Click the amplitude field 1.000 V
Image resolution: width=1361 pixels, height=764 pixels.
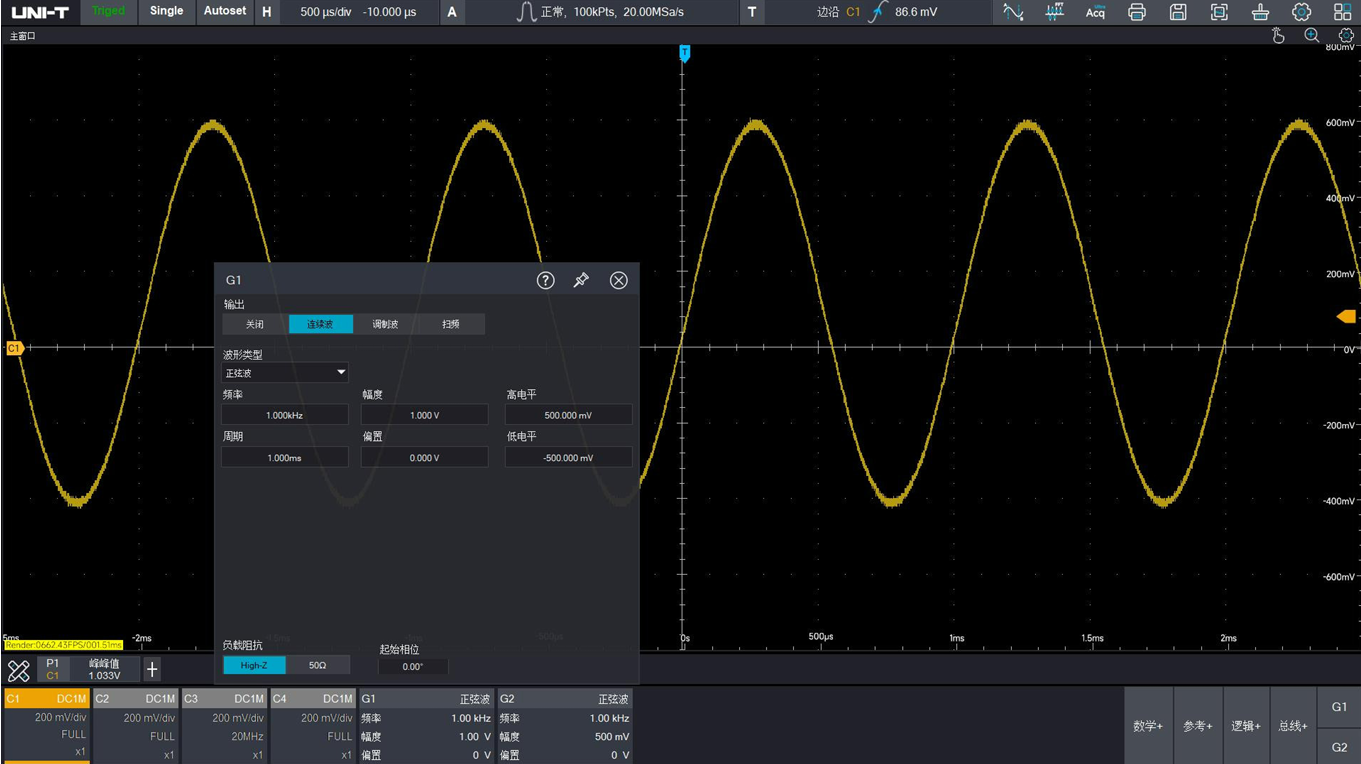tap(425, 415)
